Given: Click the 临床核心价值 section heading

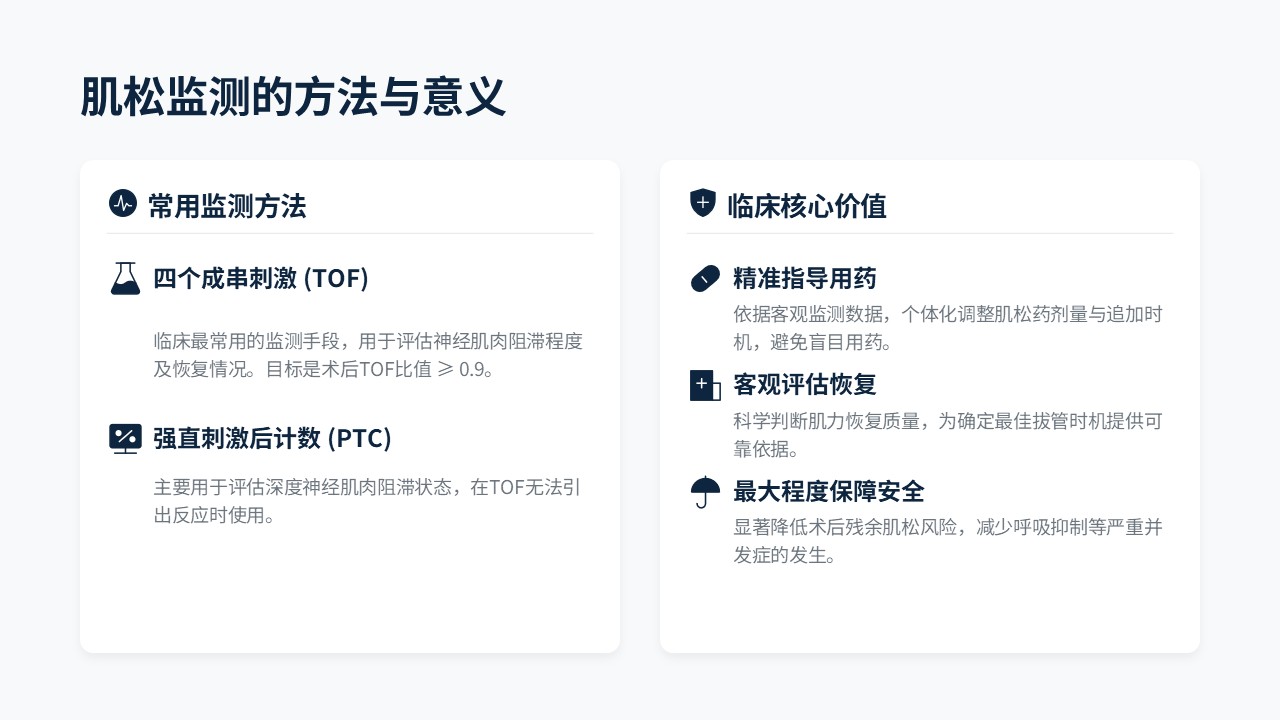Looking at the screenshot, I should (x=806, y=206).
